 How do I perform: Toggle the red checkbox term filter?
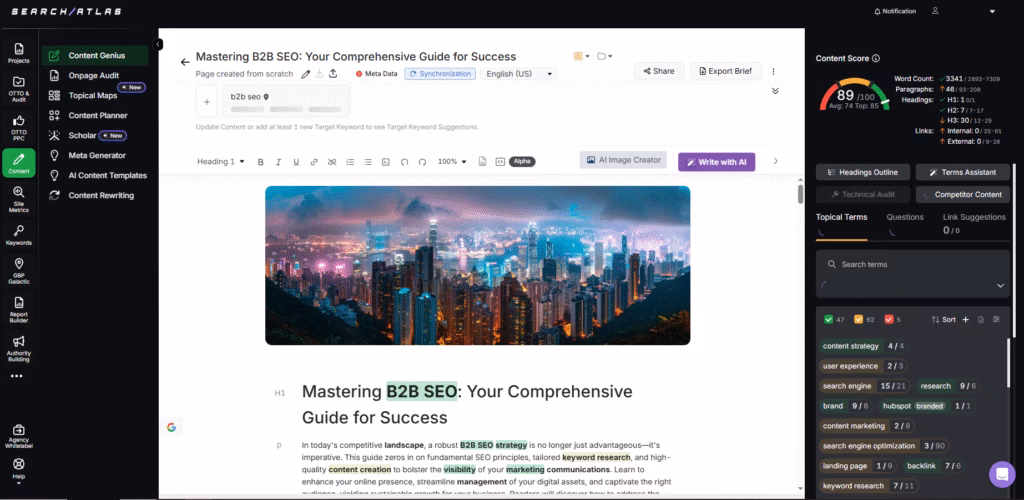pyautogui.click(x=888, y=320)
